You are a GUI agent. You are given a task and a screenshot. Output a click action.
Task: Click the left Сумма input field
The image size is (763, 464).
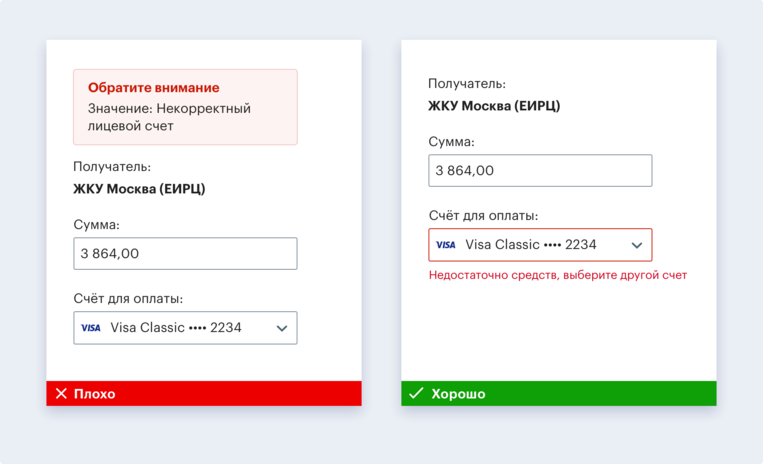(185, 253)
